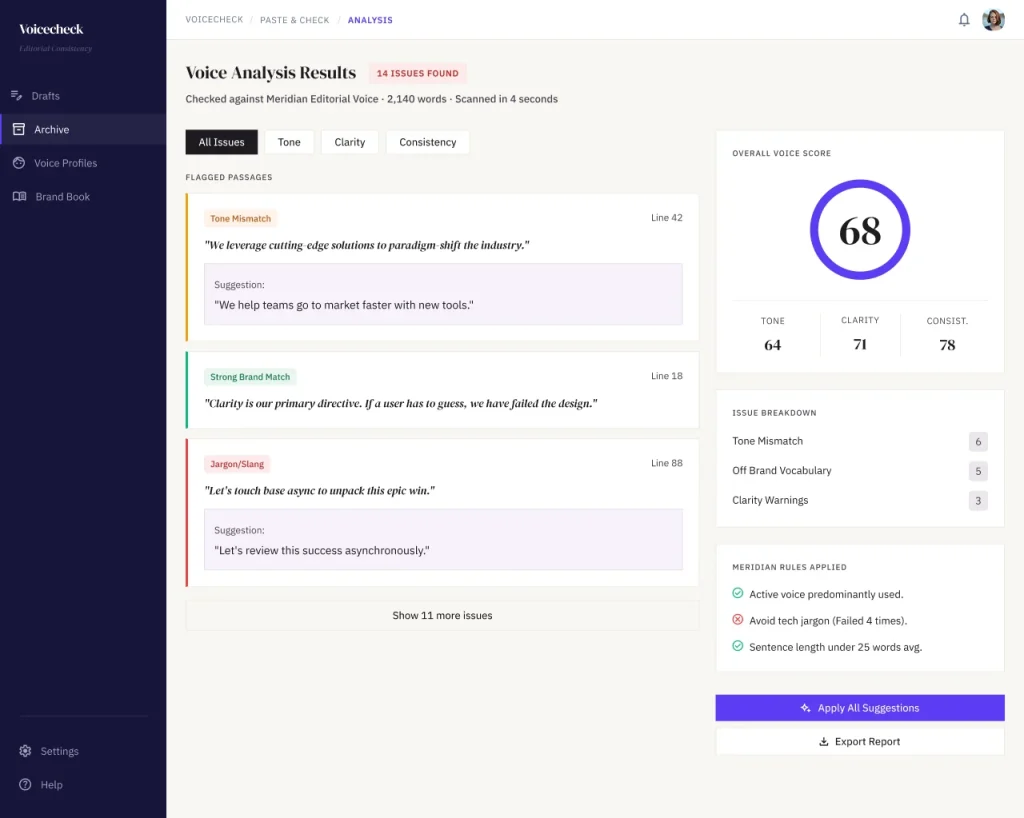Viewport: 1024px width, 818px height.
Task: Click passage "Clarity is our primary directive"
Action: pos(401,403)
